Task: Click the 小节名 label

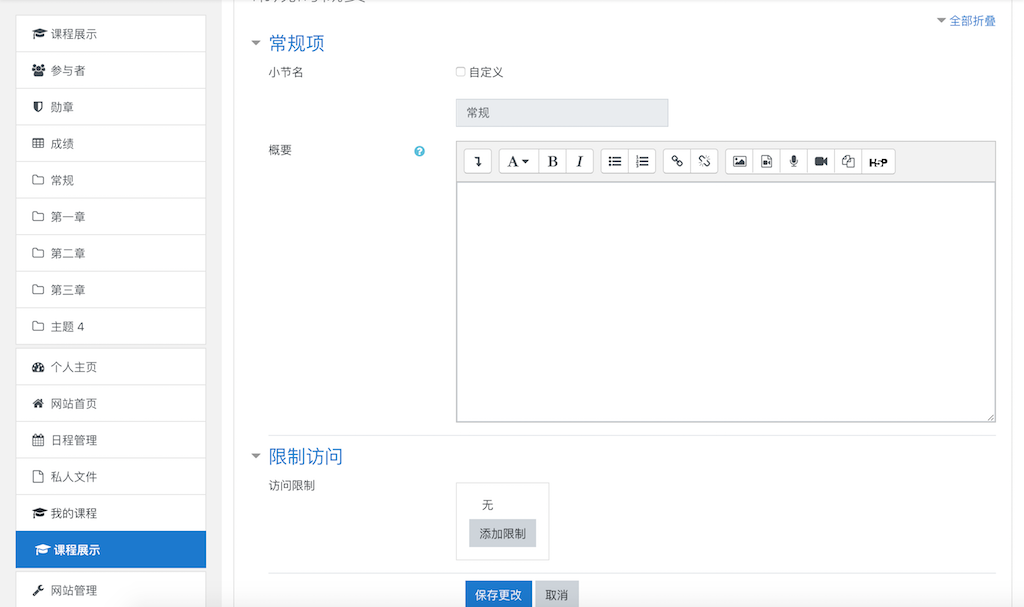Action: pyautogui.click(x=286, y=72)
